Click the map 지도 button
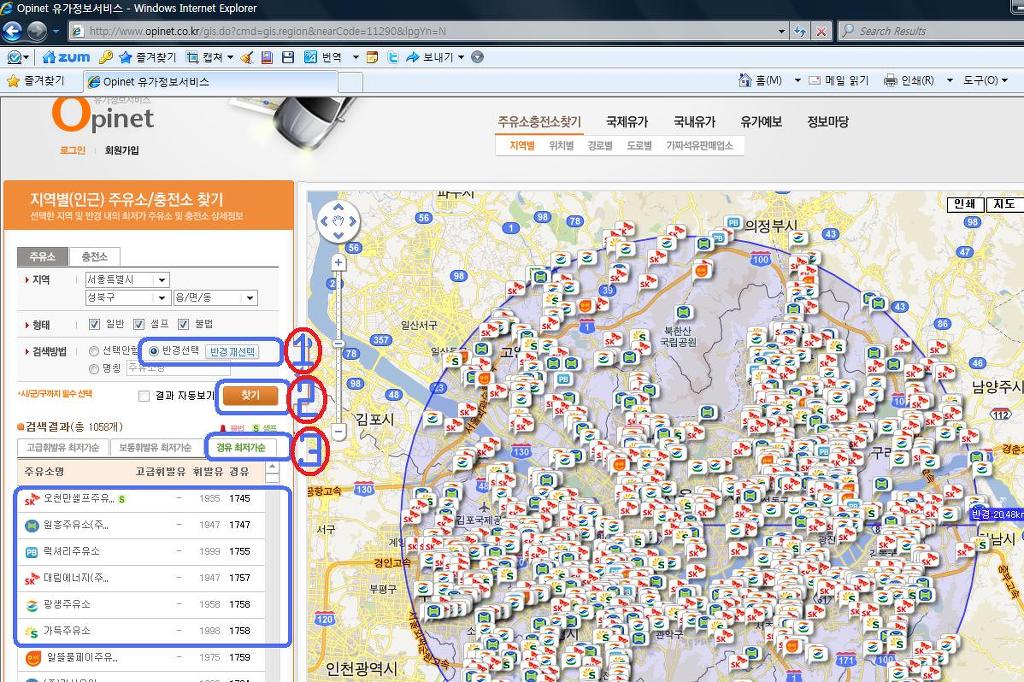The image size is (1024, 682). click(1004, 204)
